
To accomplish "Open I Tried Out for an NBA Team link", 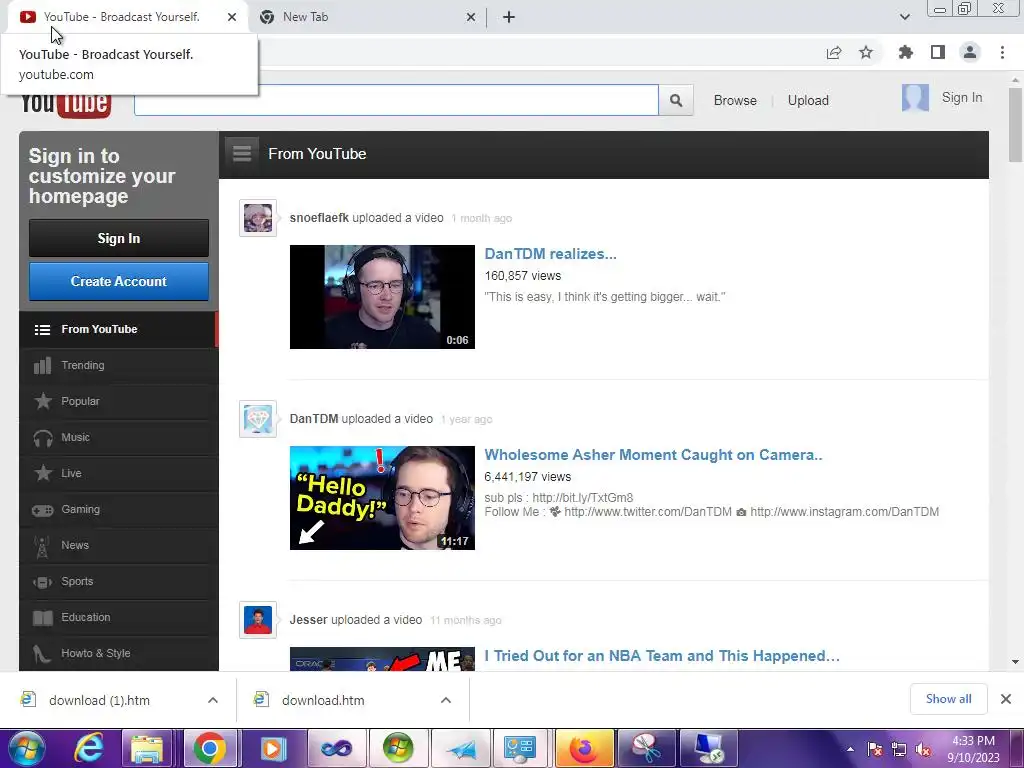I will (662, 656).
